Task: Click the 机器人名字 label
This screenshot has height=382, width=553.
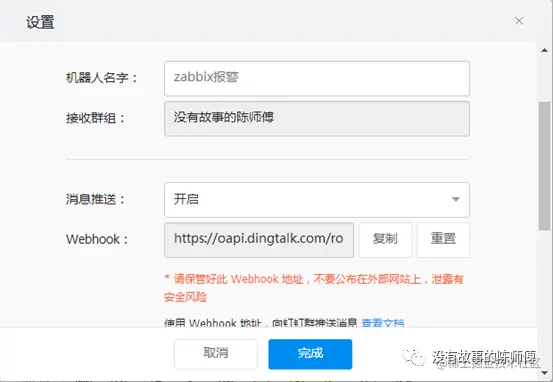Action: click(101, 78)
